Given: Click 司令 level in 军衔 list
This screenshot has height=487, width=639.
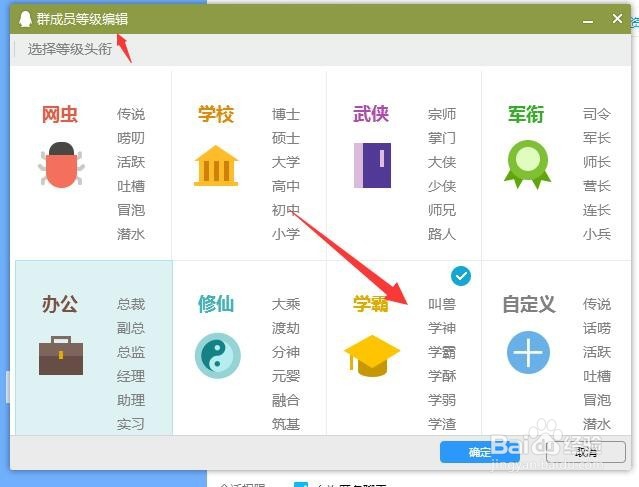Looking at the screenshot, I should click(597, 114).
